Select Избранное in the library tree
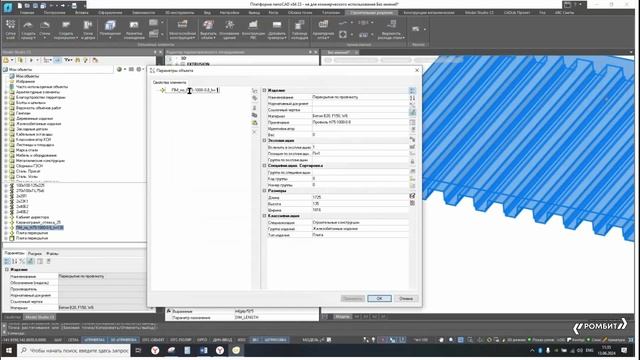 [25, 82]
